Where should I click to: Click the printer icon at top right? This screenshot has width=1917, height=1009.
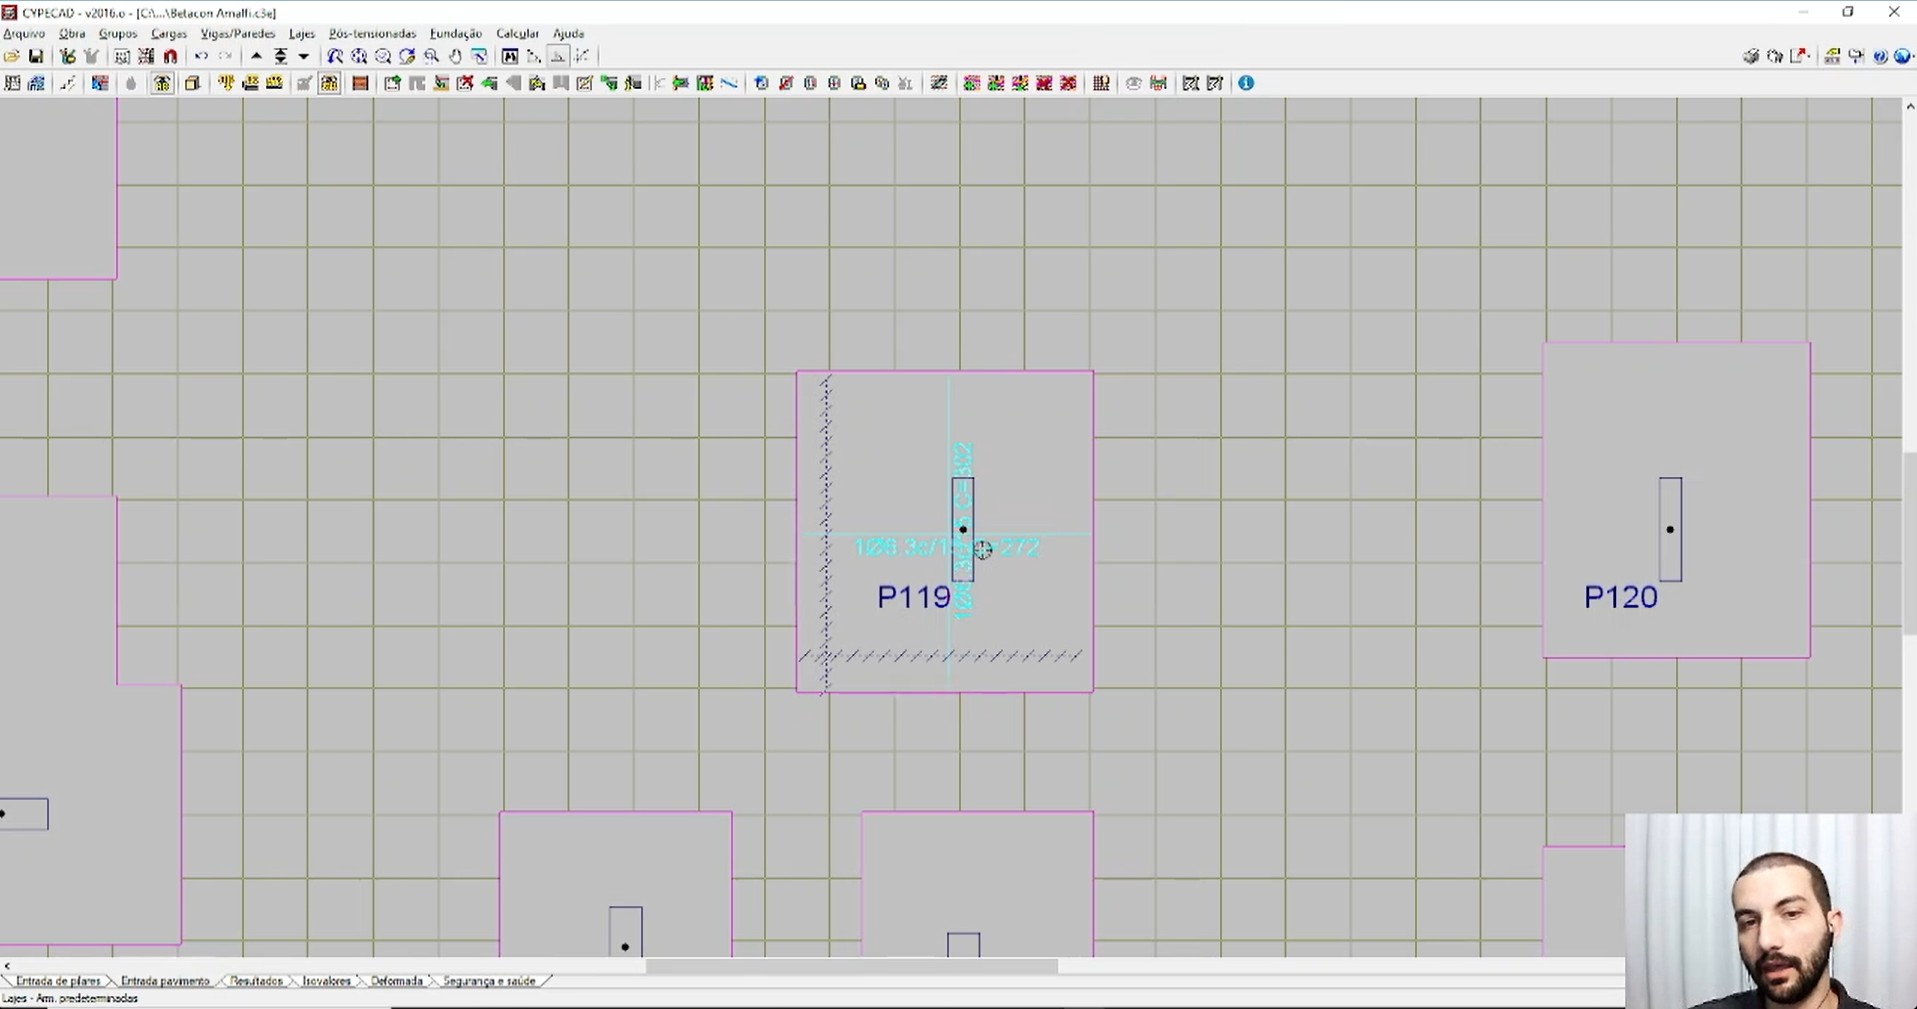click(x=1751, y=57)
